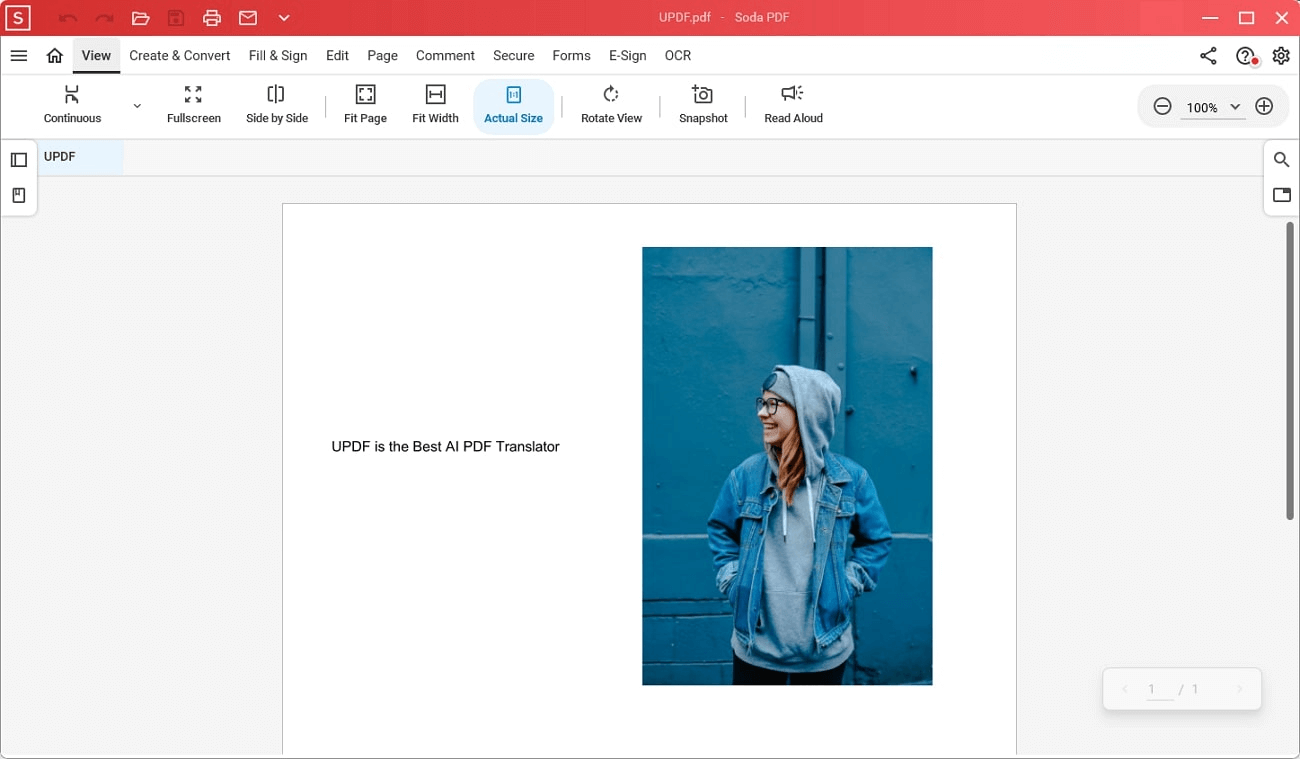Click Fit Page button

[x=365, y=104]
